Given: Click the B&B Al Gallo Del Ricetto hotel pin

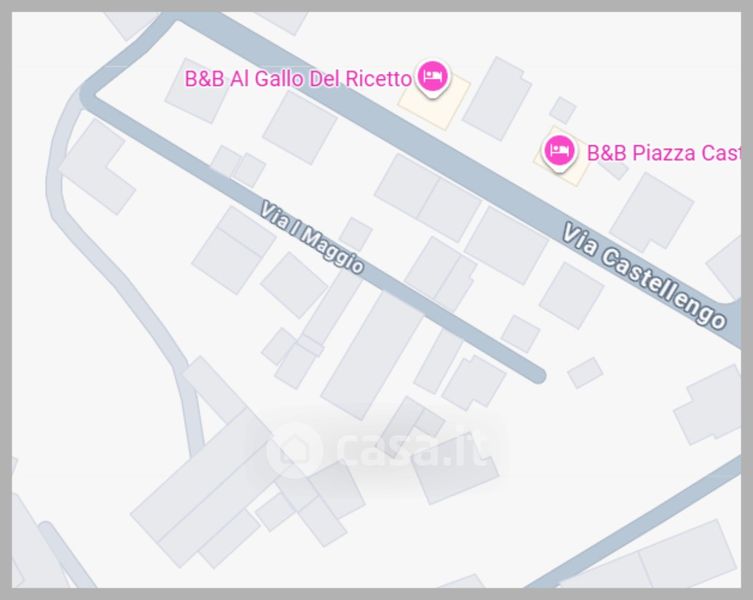Looking at the screenshot, I should [433, 78].
